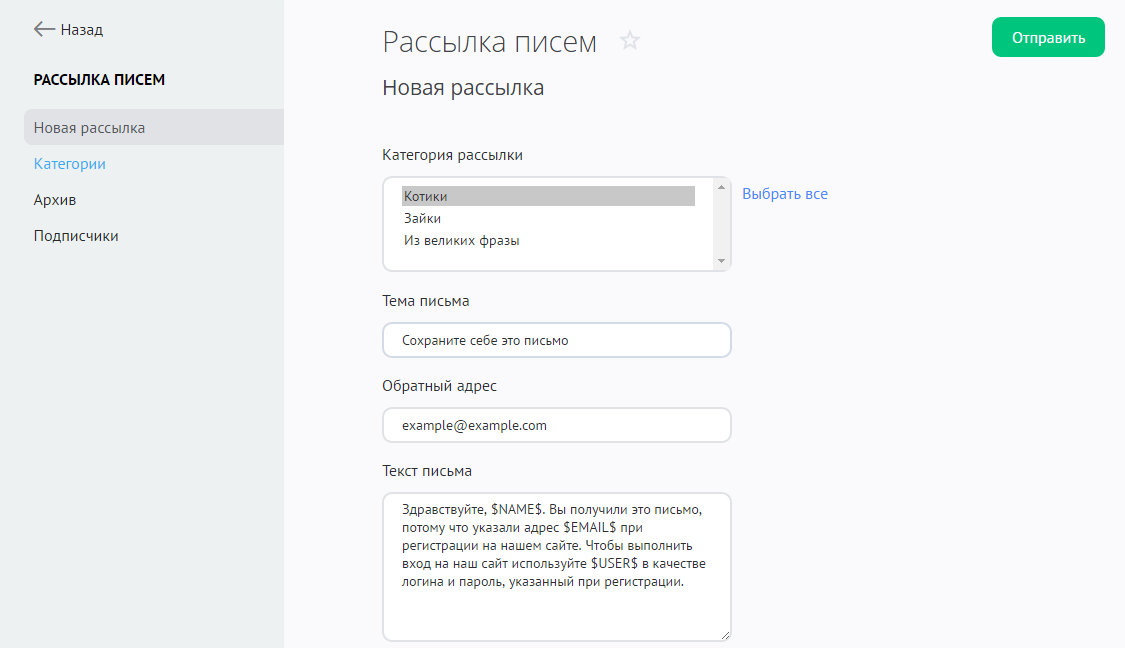Click the Текст письма field label
Image resolution: width=1125 pixels, height=648 pixels.
pos(427,471)
